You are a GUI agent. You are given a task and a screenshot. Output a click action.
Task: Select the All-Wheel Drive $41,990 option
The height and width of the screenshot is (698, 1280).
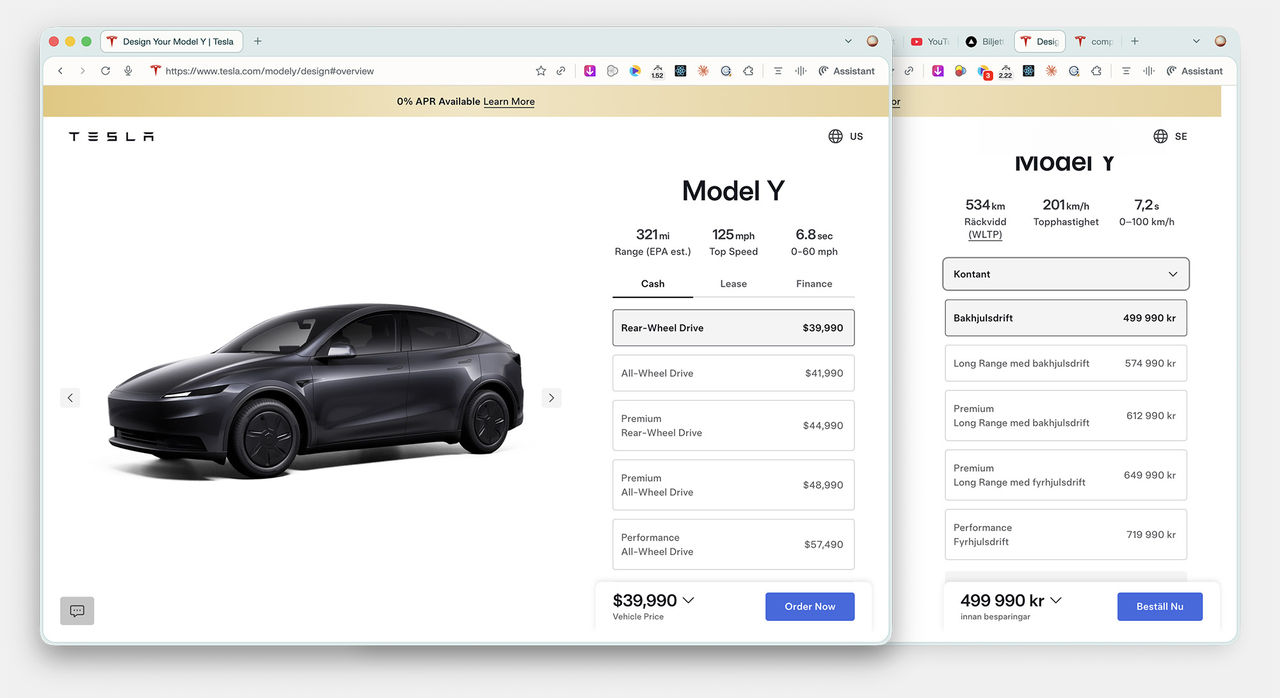point(733,373)
